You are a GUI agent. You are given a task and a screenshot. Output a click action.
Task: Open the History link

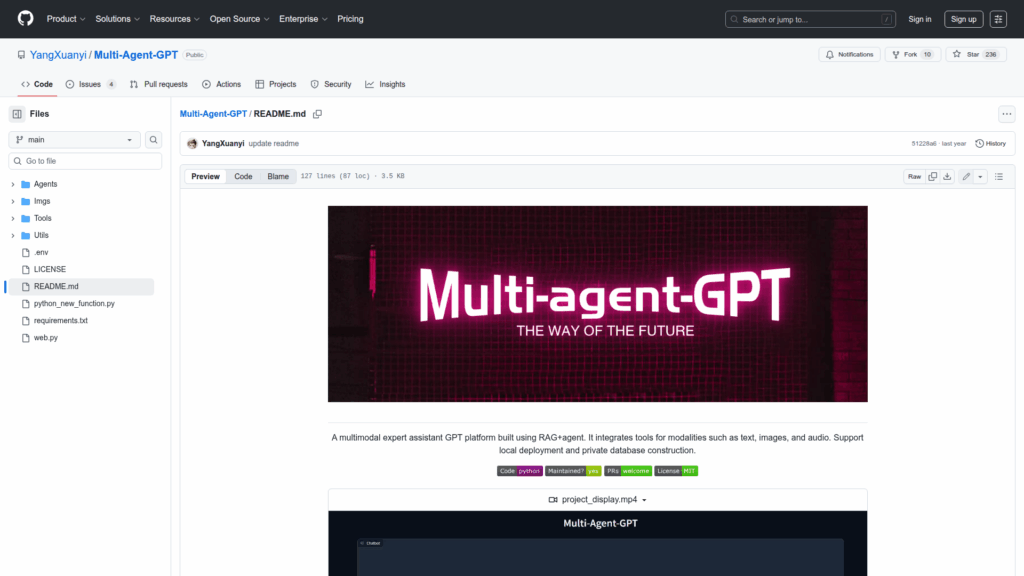[x=990, y=143]
